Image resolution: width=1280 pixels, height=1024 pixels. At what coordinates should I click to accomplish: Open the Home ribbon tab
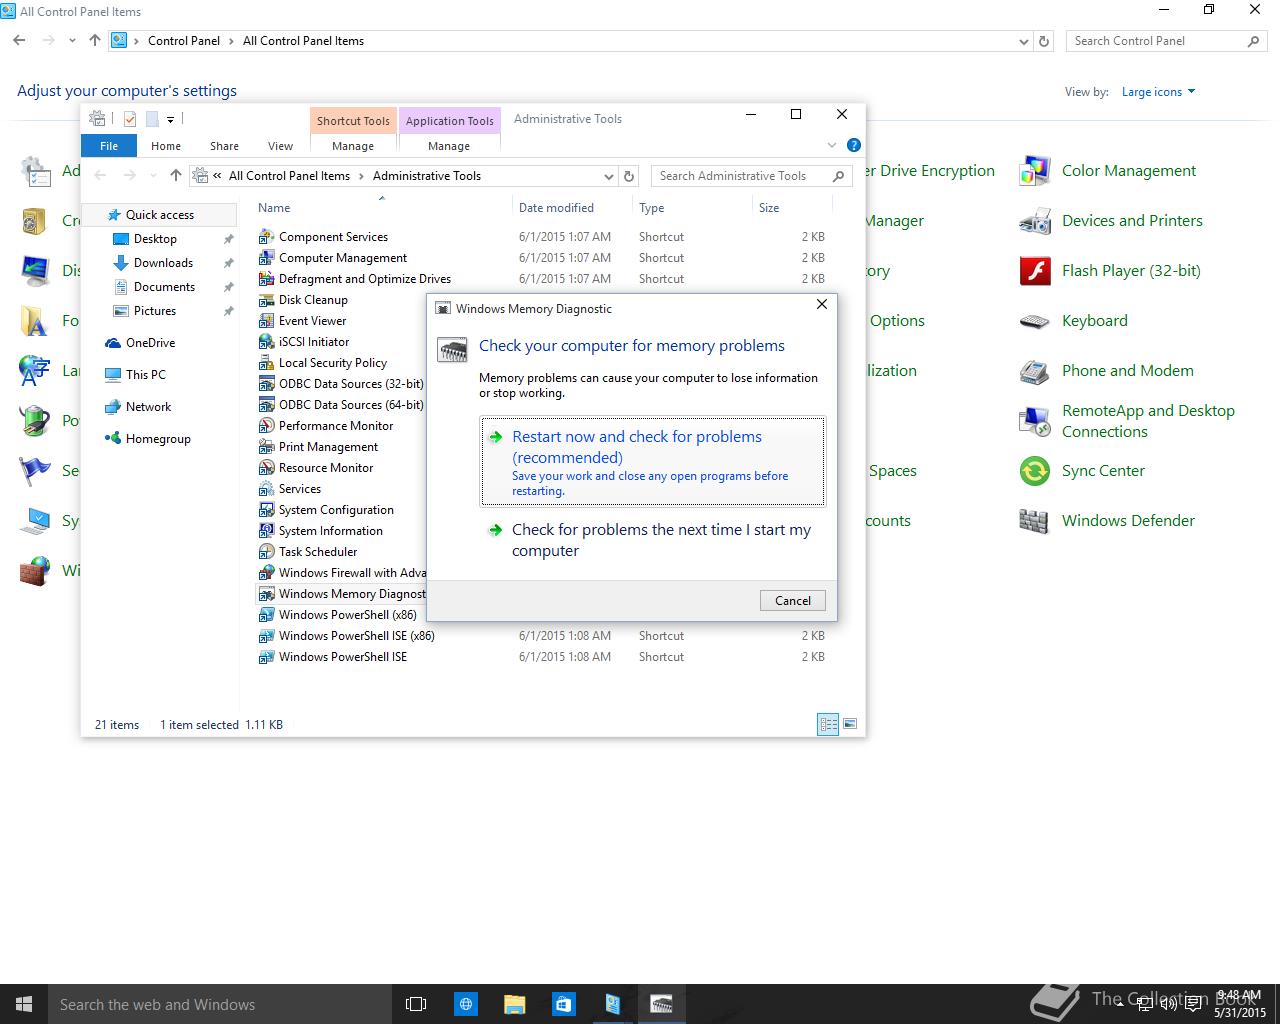click(166, 146)
